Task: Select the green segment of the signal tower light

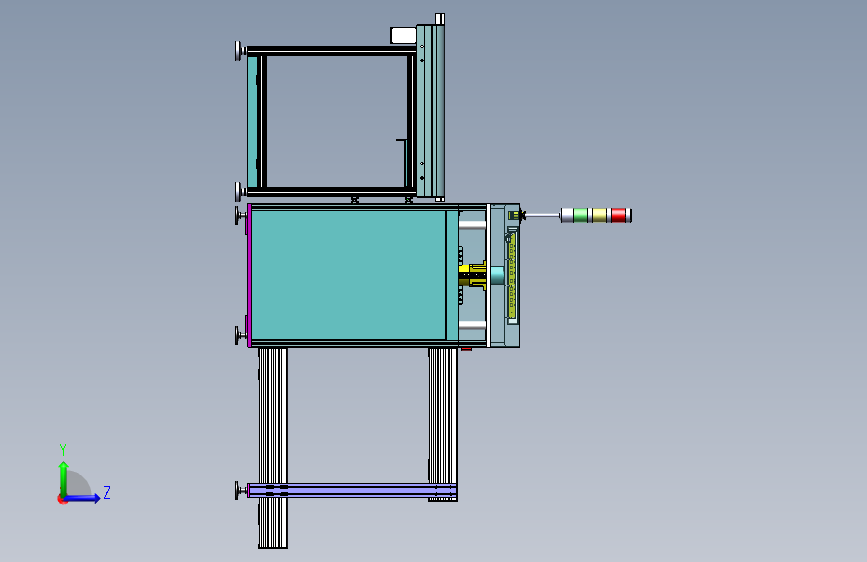Action: [581, 215]
